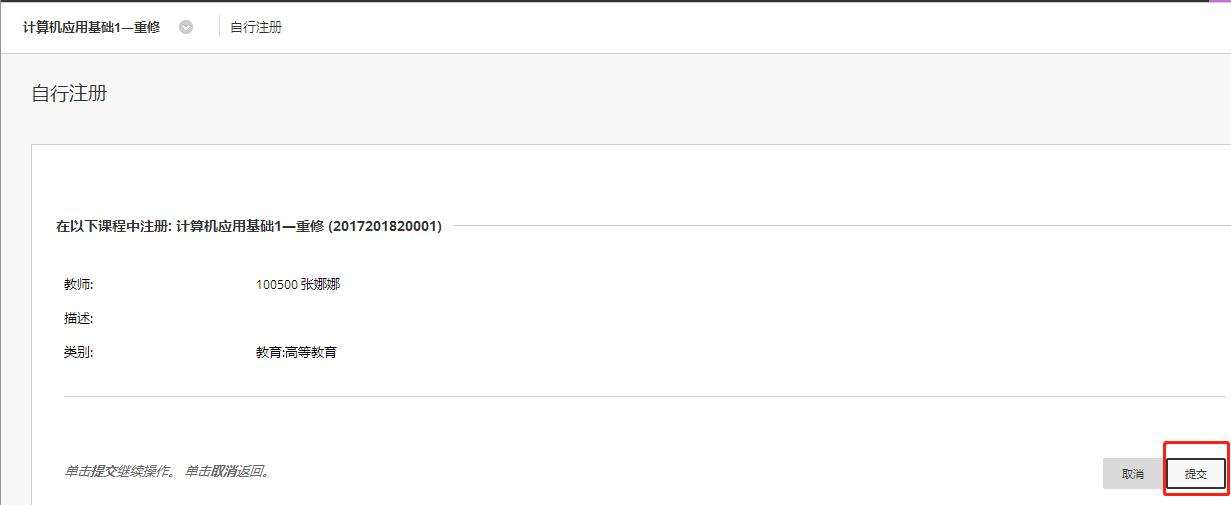Click the course menu chevron icon
Viewport: 1231px width, 505px height.
[186, 28]
